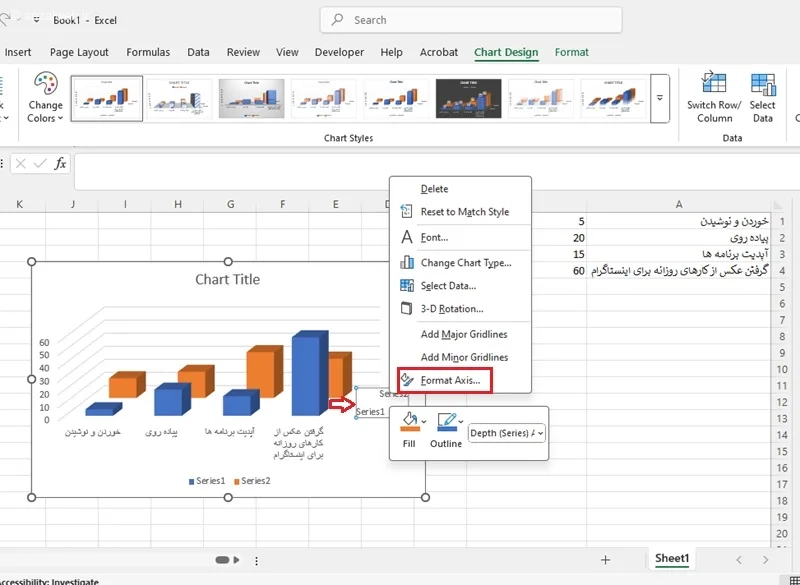Choose Reset to Match Style
This screenshot has width=800, height=585.
(460, 212)
